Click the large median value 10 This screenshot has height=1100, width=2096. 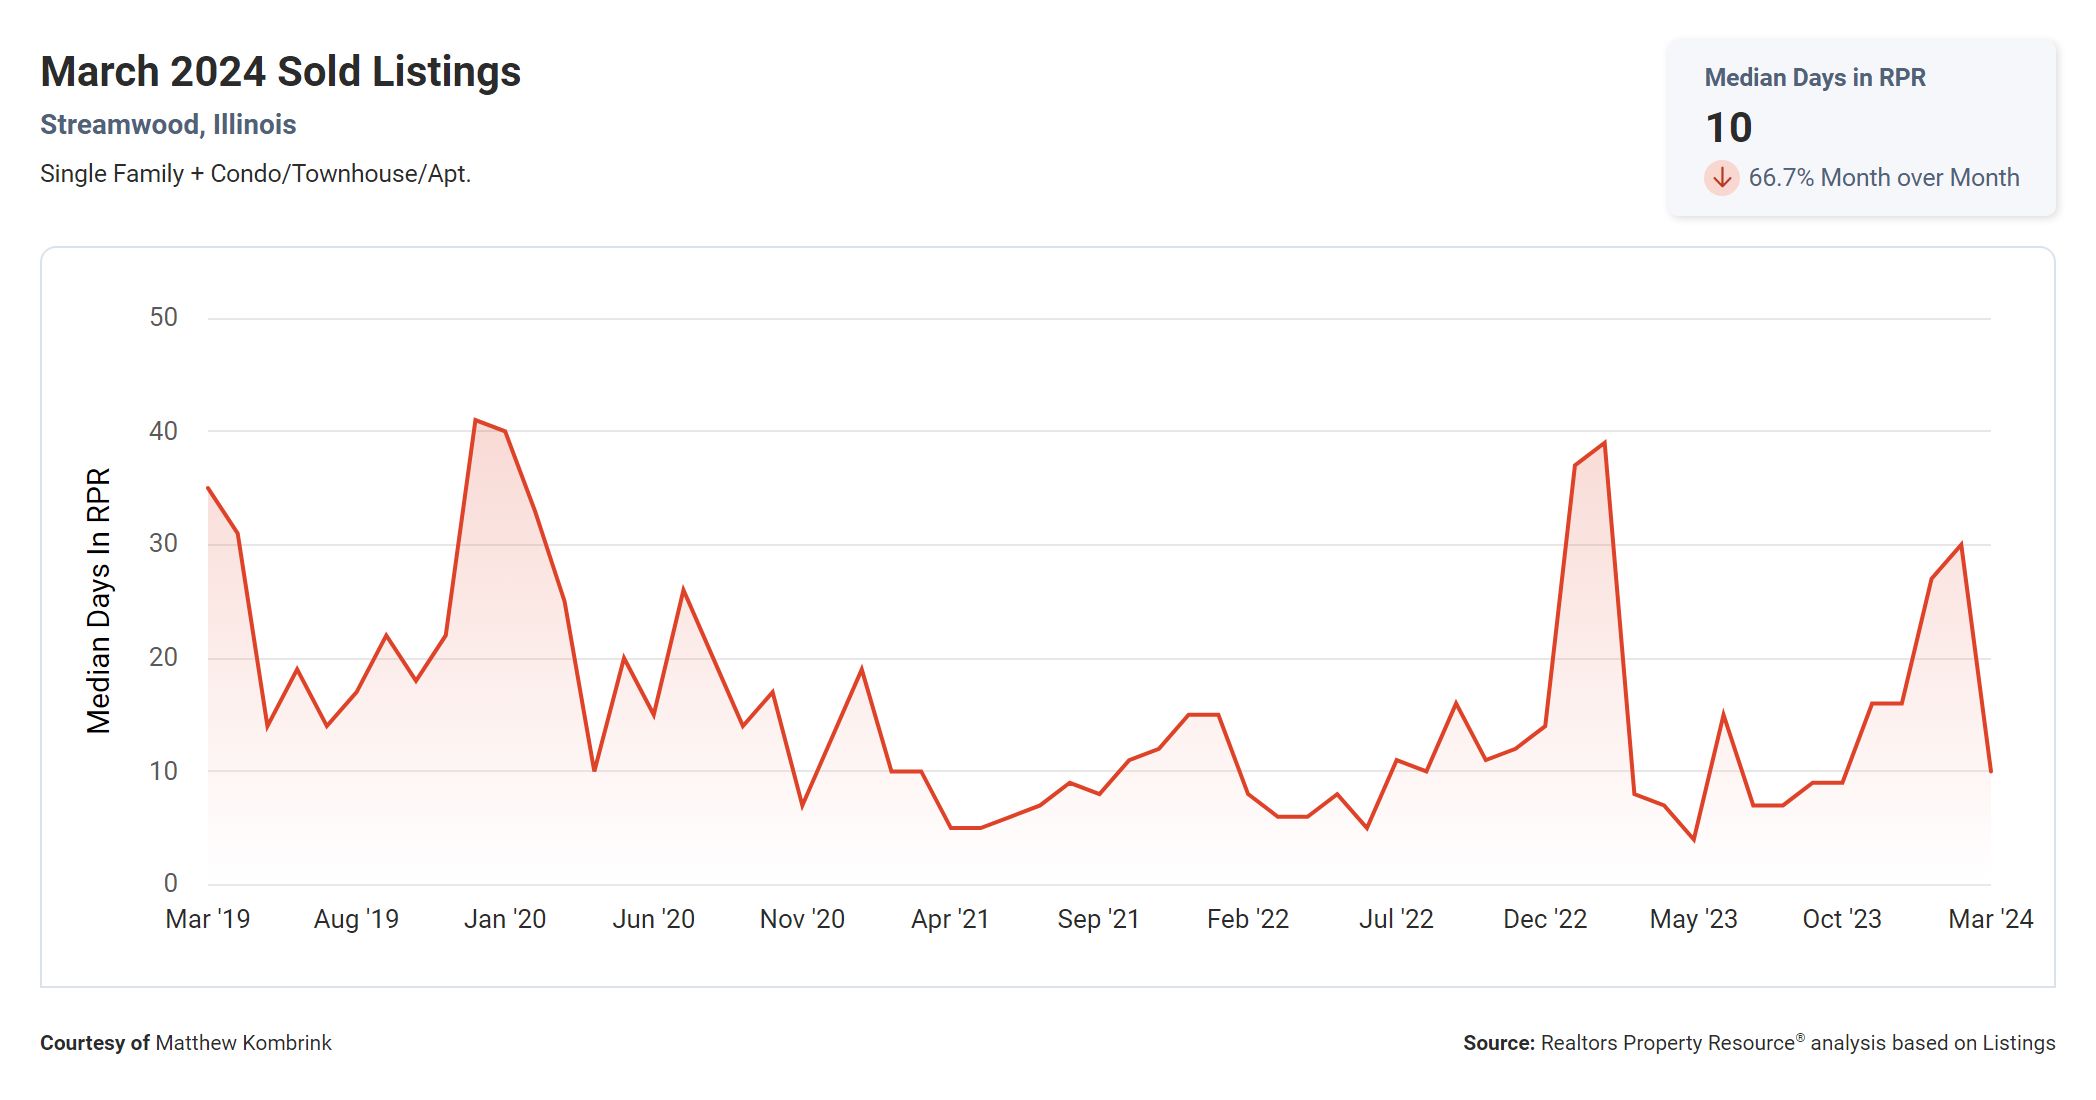click(x=1728, y=128)
